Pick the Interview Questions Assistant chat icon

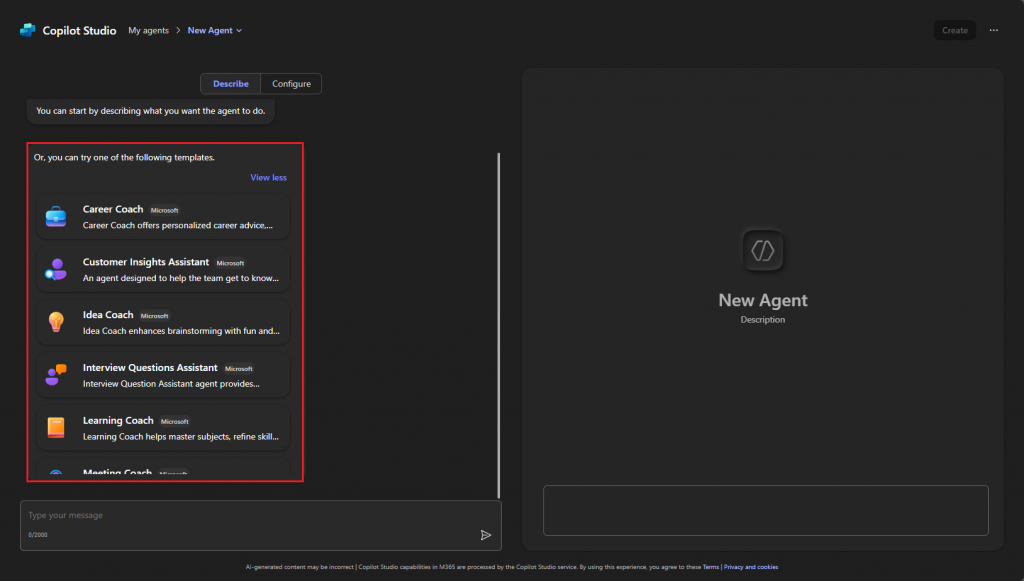(56, 375)
